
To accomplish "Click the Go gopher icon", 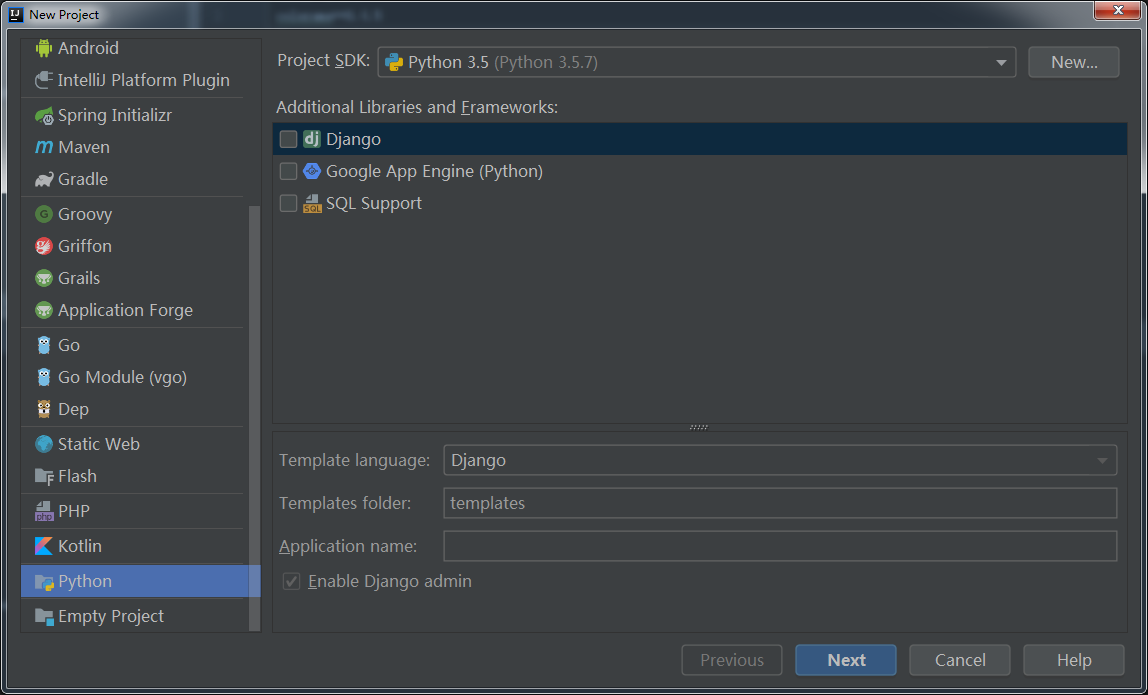I will pyautogui.click(x=44, y=345).
